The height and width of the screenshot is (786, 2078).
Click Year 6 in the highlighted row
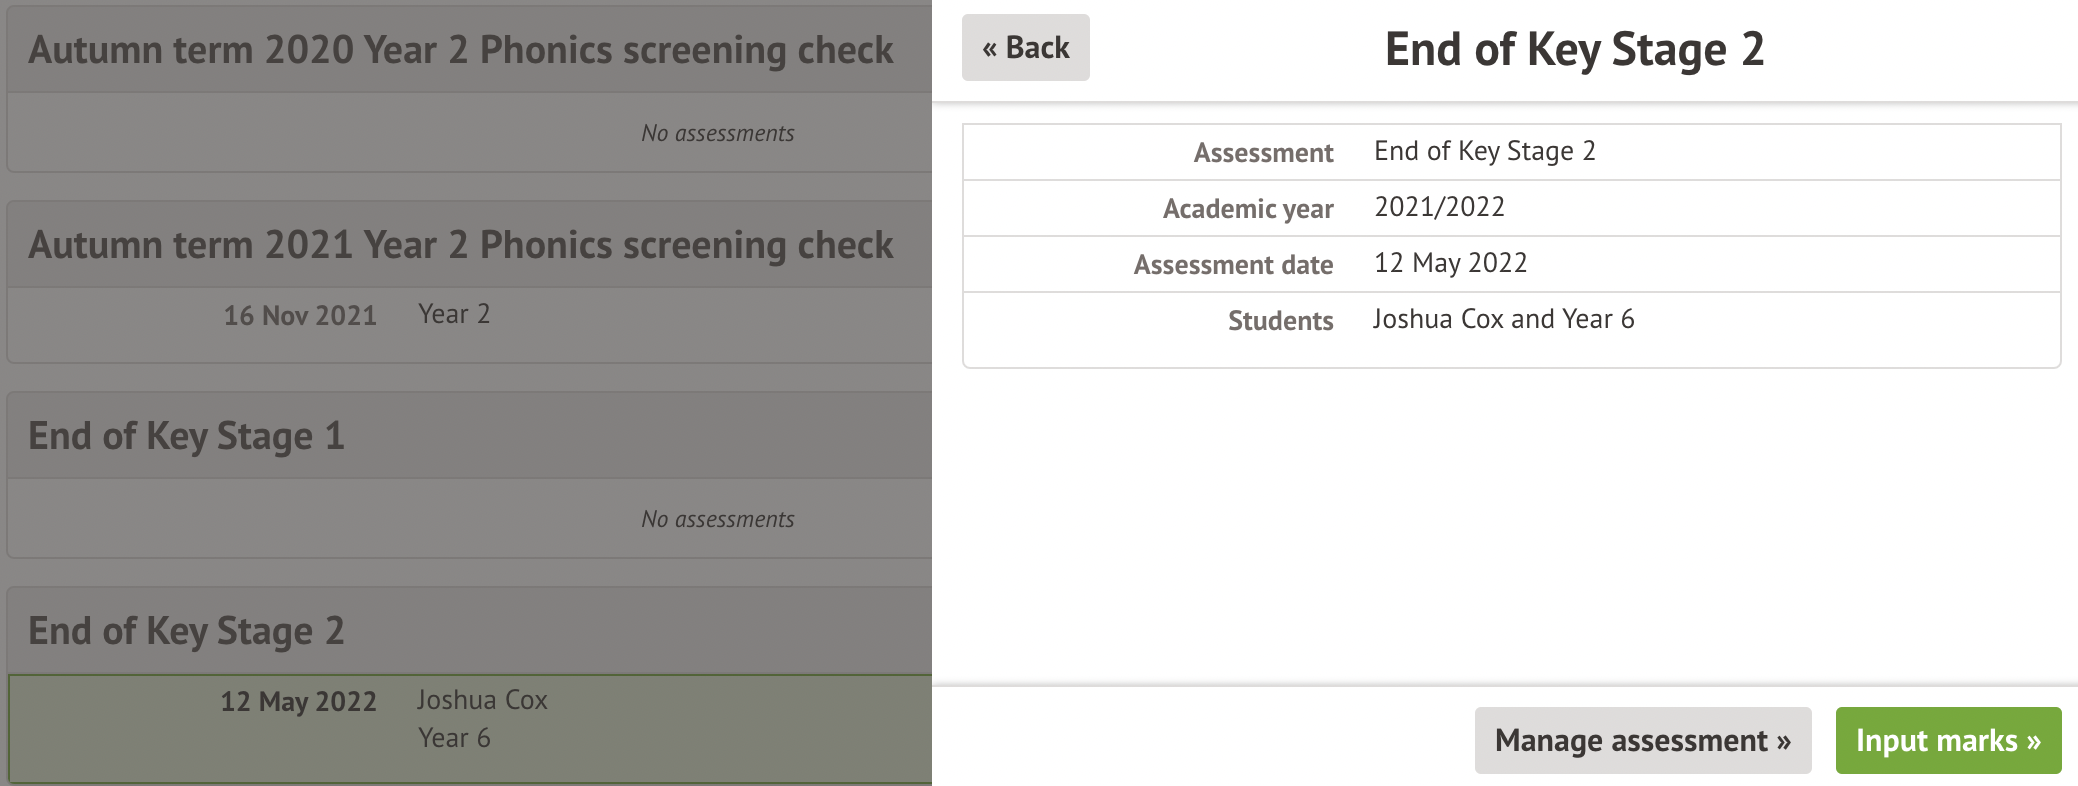[x=454, y=738]
